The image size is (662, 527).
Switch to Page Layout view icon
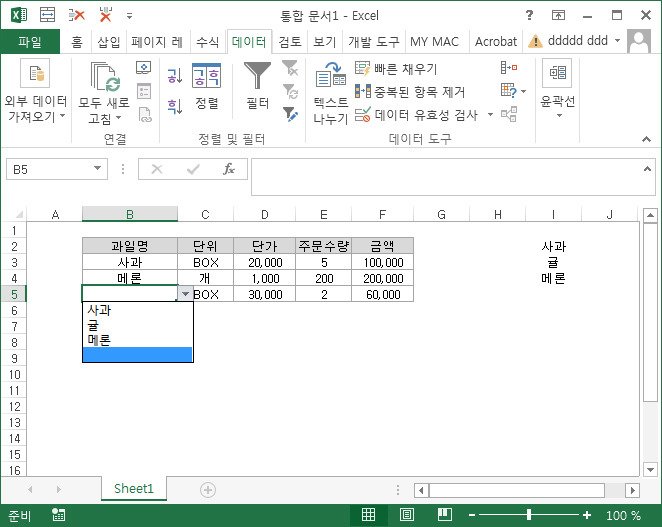point(407,514)
